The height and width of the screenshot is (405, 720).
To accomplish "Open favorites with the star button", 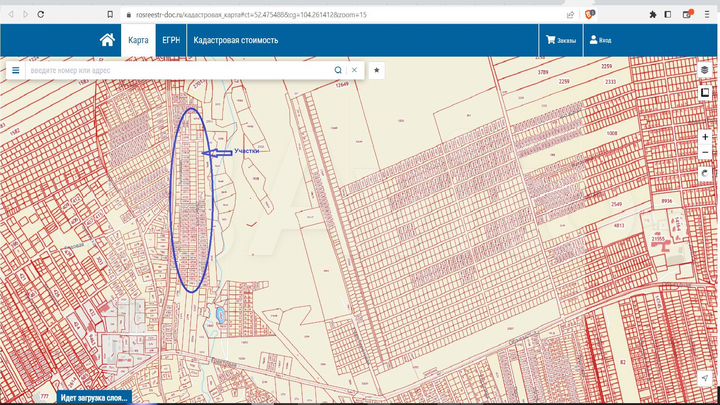I will click(377, 71).
